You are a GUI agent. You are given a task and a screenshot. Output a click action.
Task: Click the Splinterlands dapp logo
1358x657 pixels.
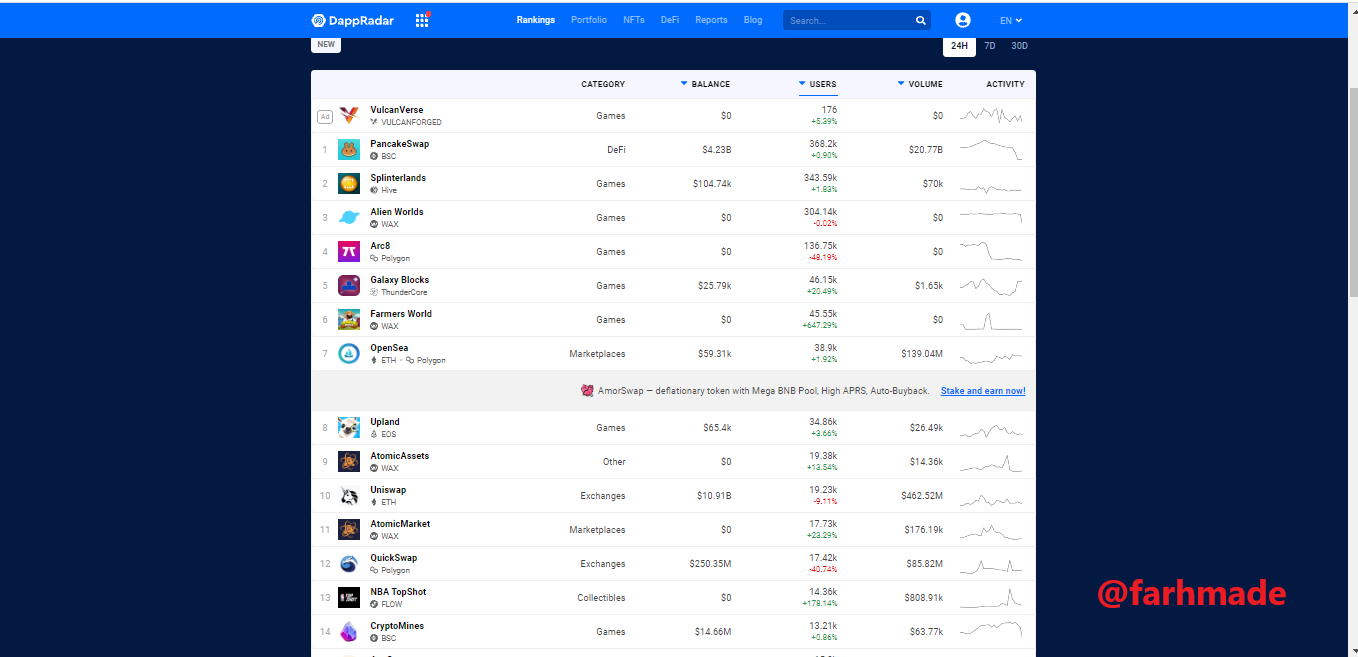point(349,184)
